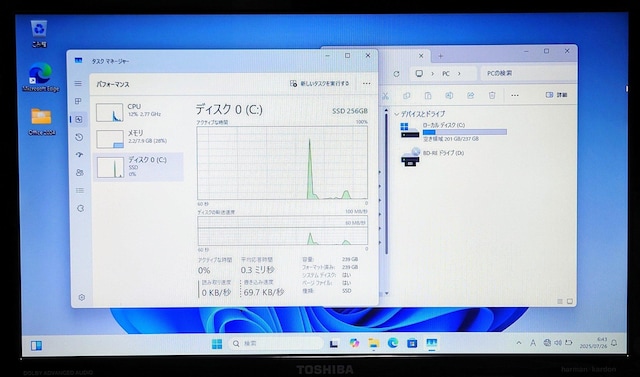Viewport: 640px width, 377px height.
Task: Open Copilot from taskbar
Action: pyautogui.click(x=354, y=344)
